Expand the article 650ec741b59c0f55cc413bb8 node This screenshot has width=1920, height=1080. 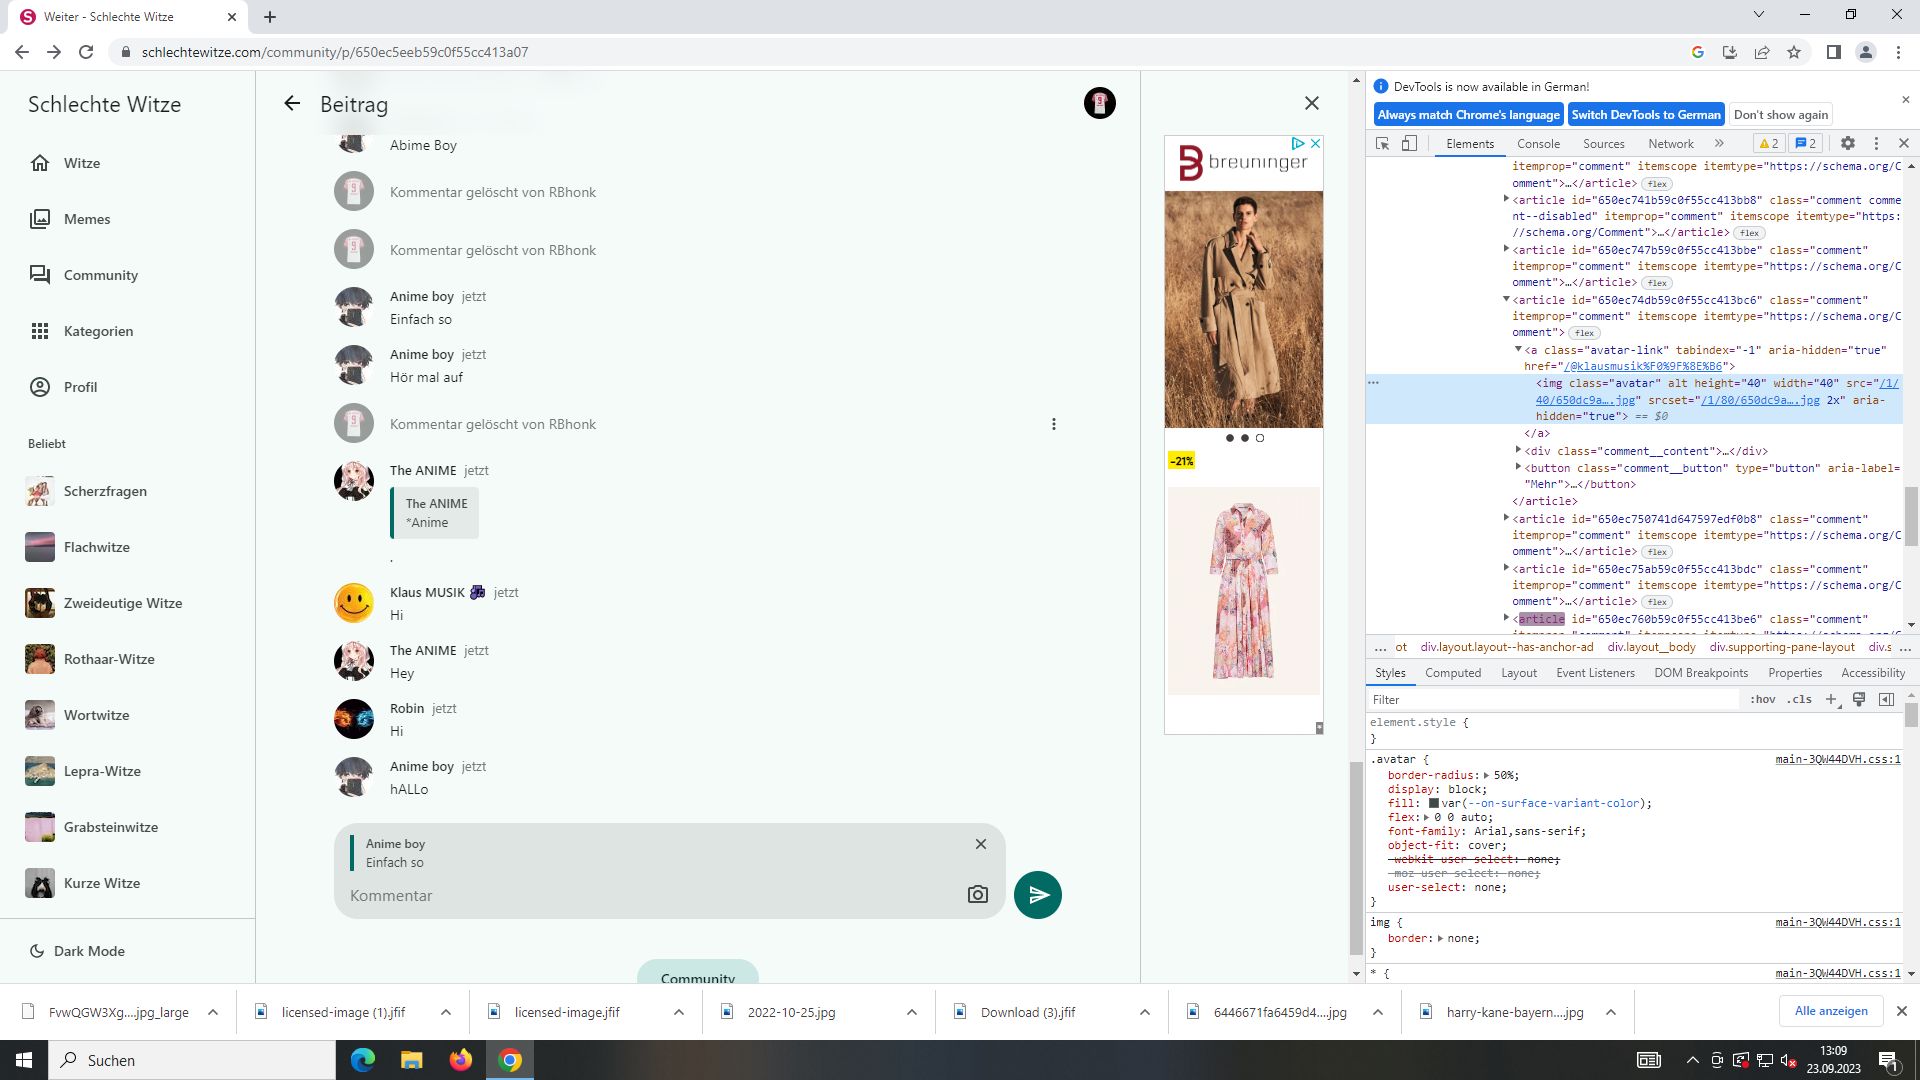click(1506, 200)
